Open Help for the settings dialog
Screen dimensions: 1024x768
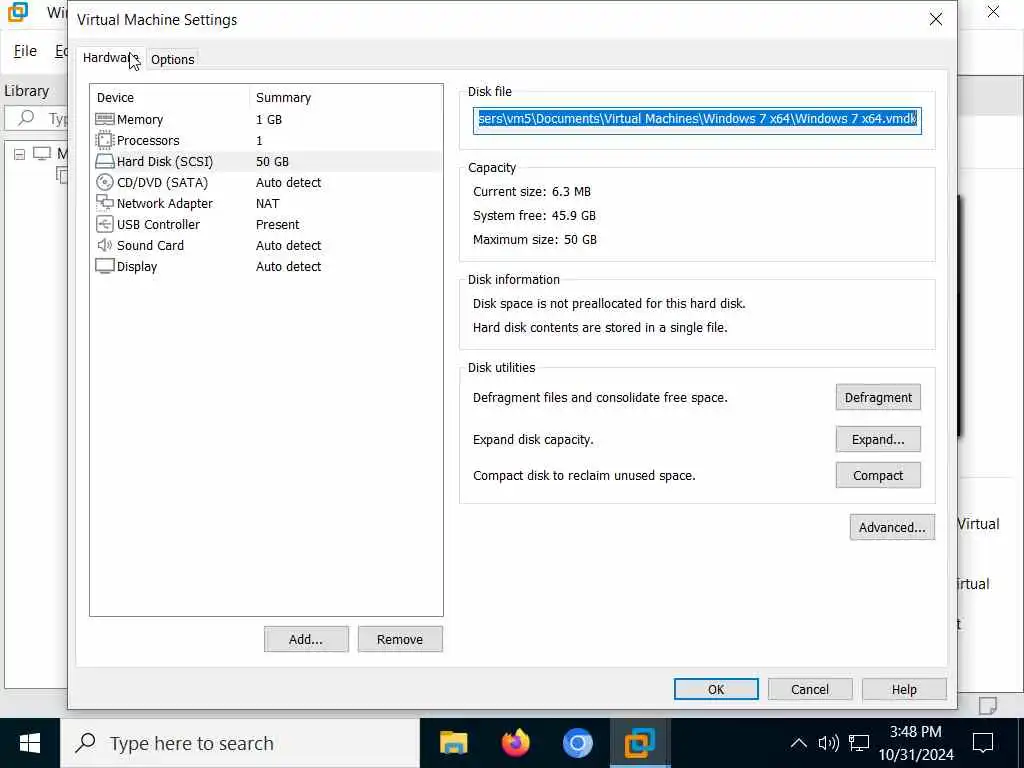(904, 689)
